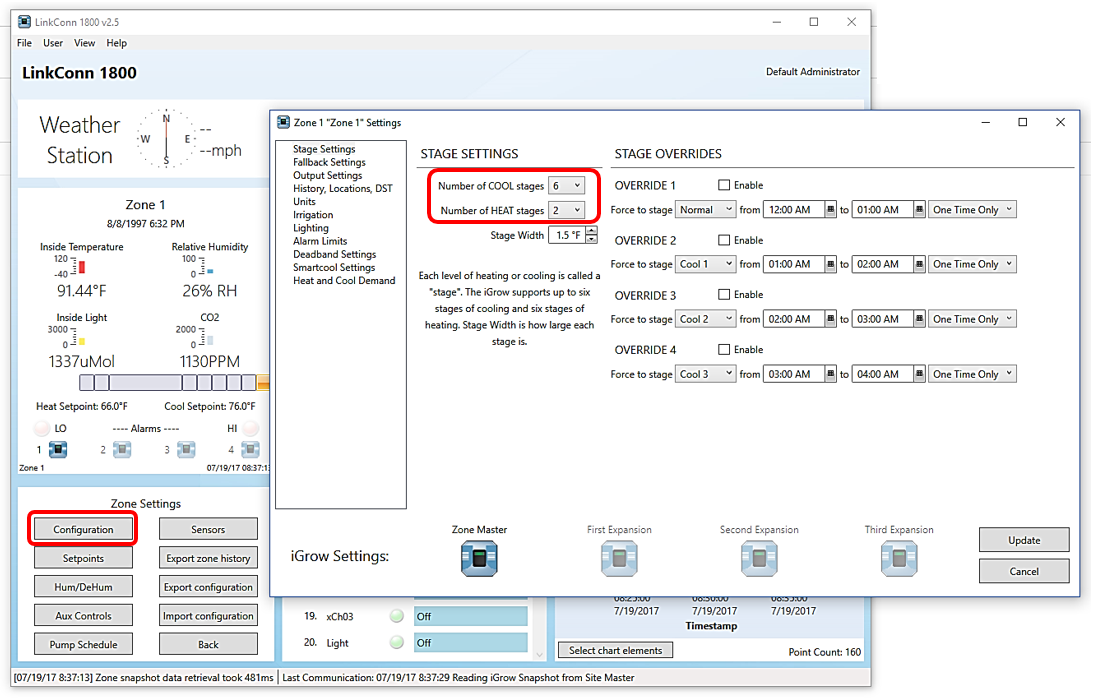Click zone 3 controller icon below alarms
This screenshot has height=698, width=1093.
(186, 450)
